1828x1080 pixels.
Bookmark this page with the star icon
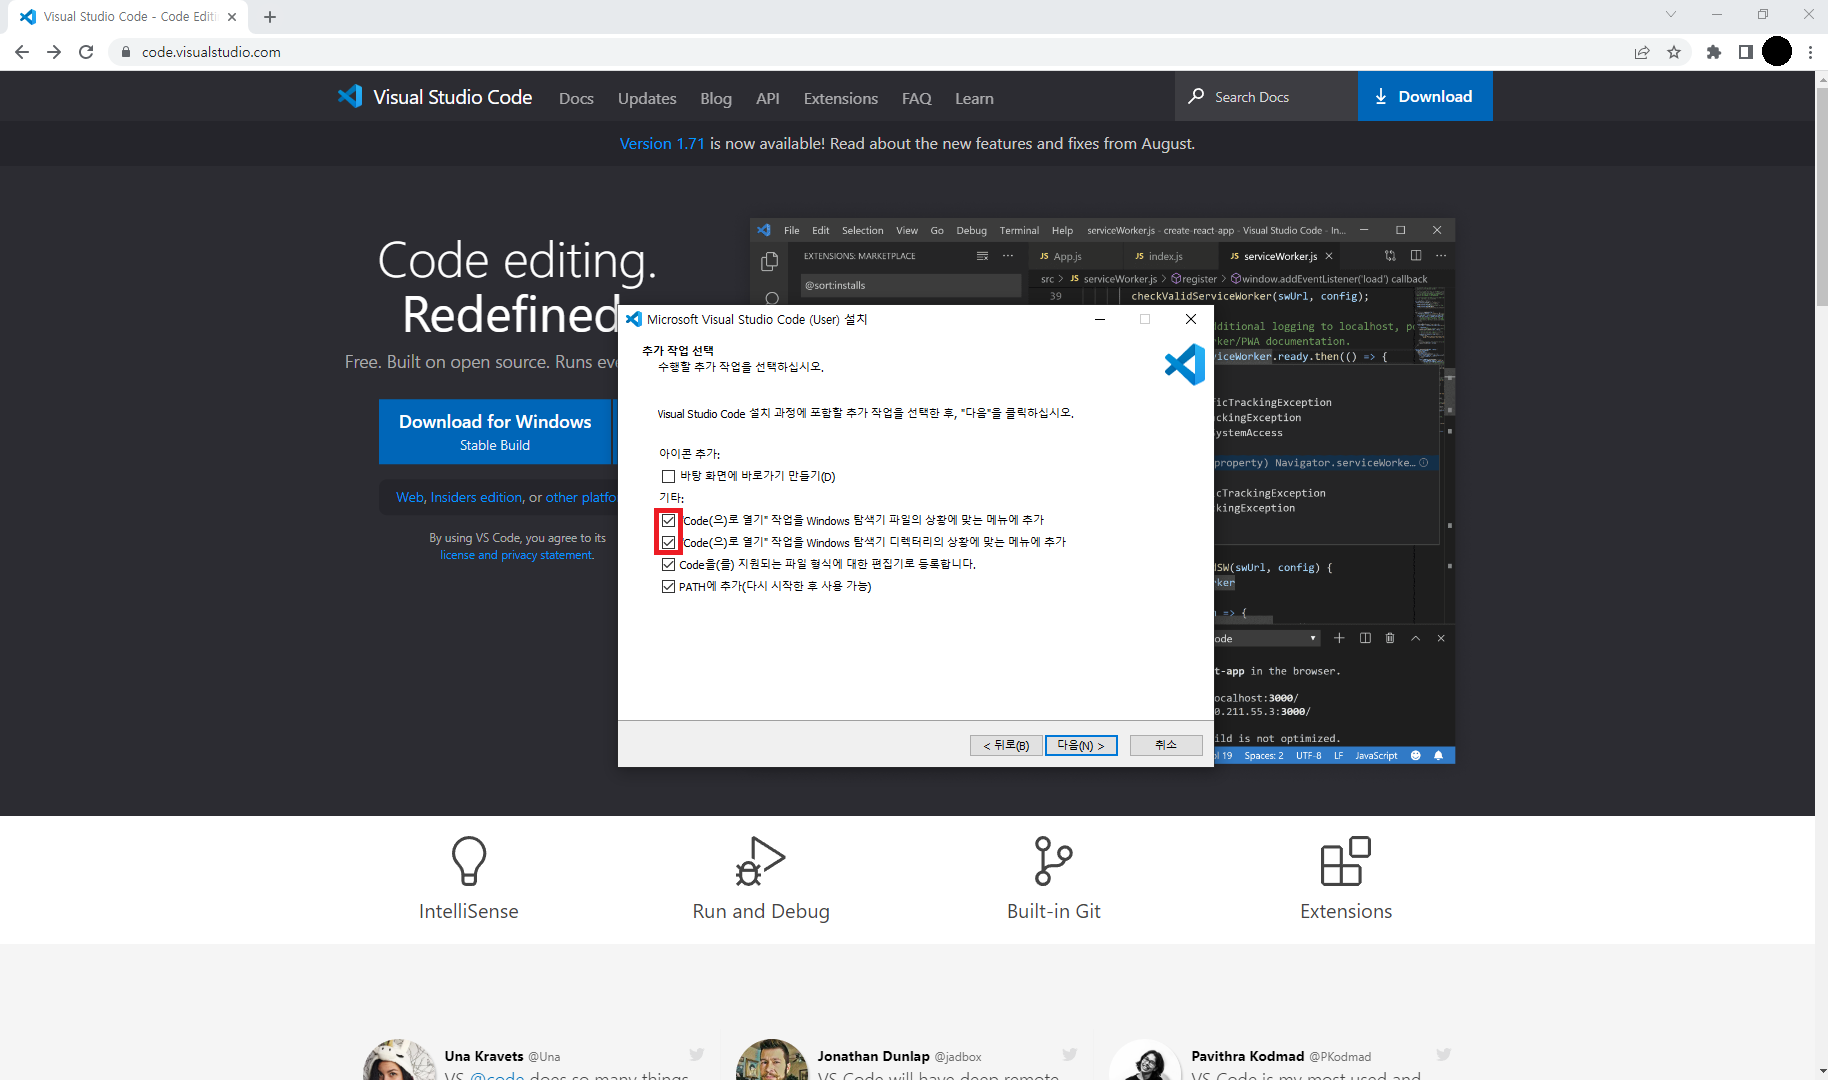[x=1674, y=52]
